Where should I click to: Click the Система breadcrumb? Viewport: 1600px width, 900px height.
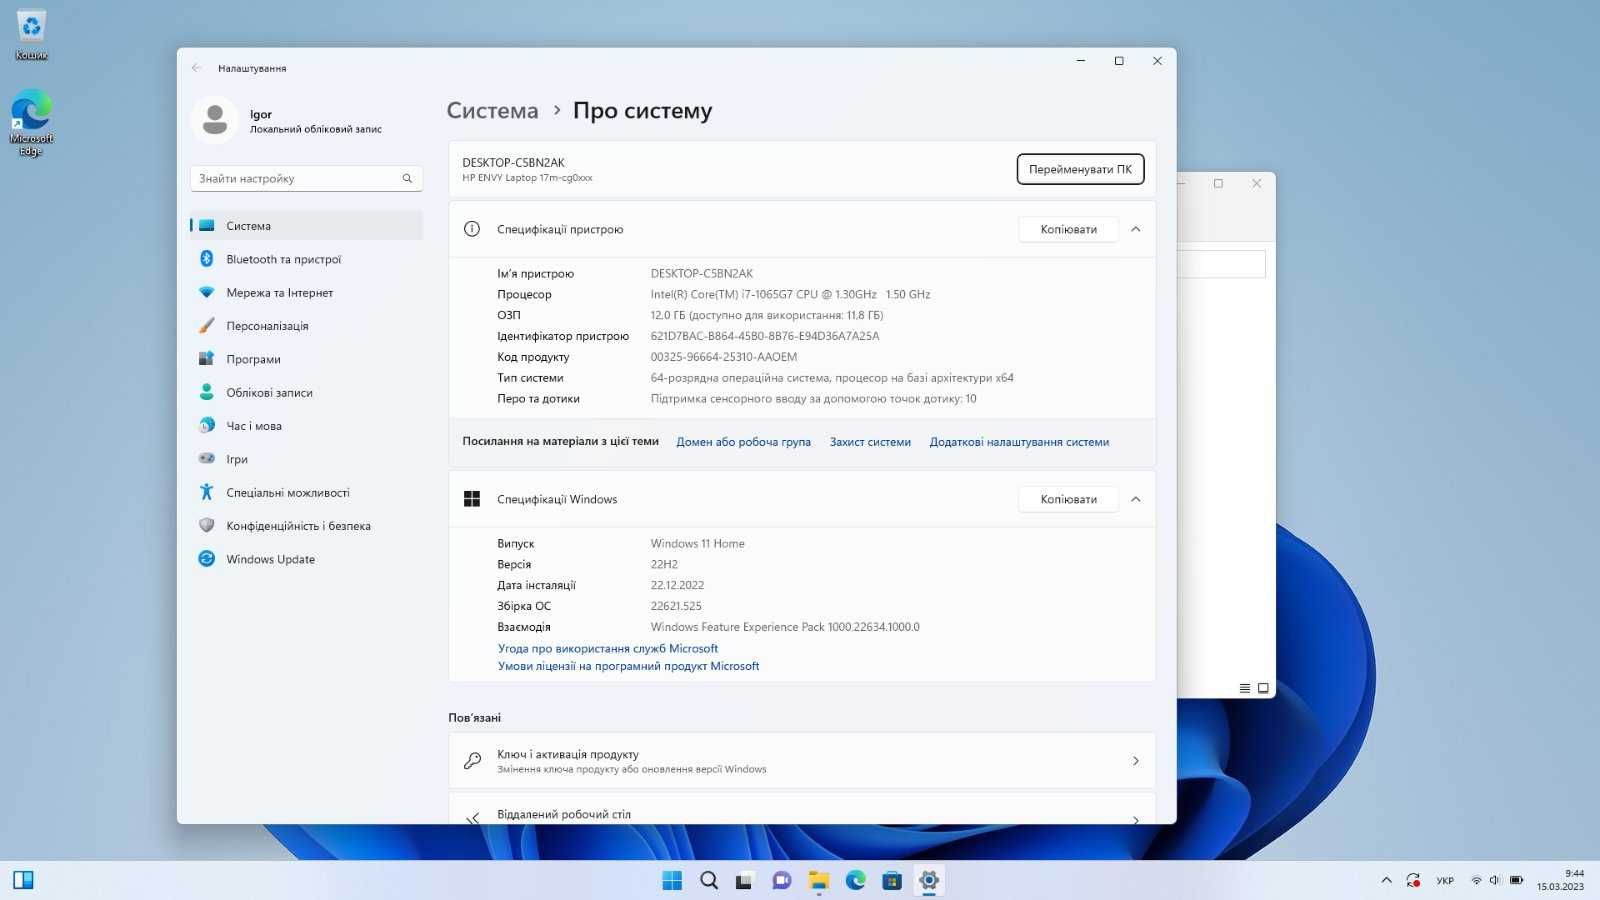click(x=492, y=111)
